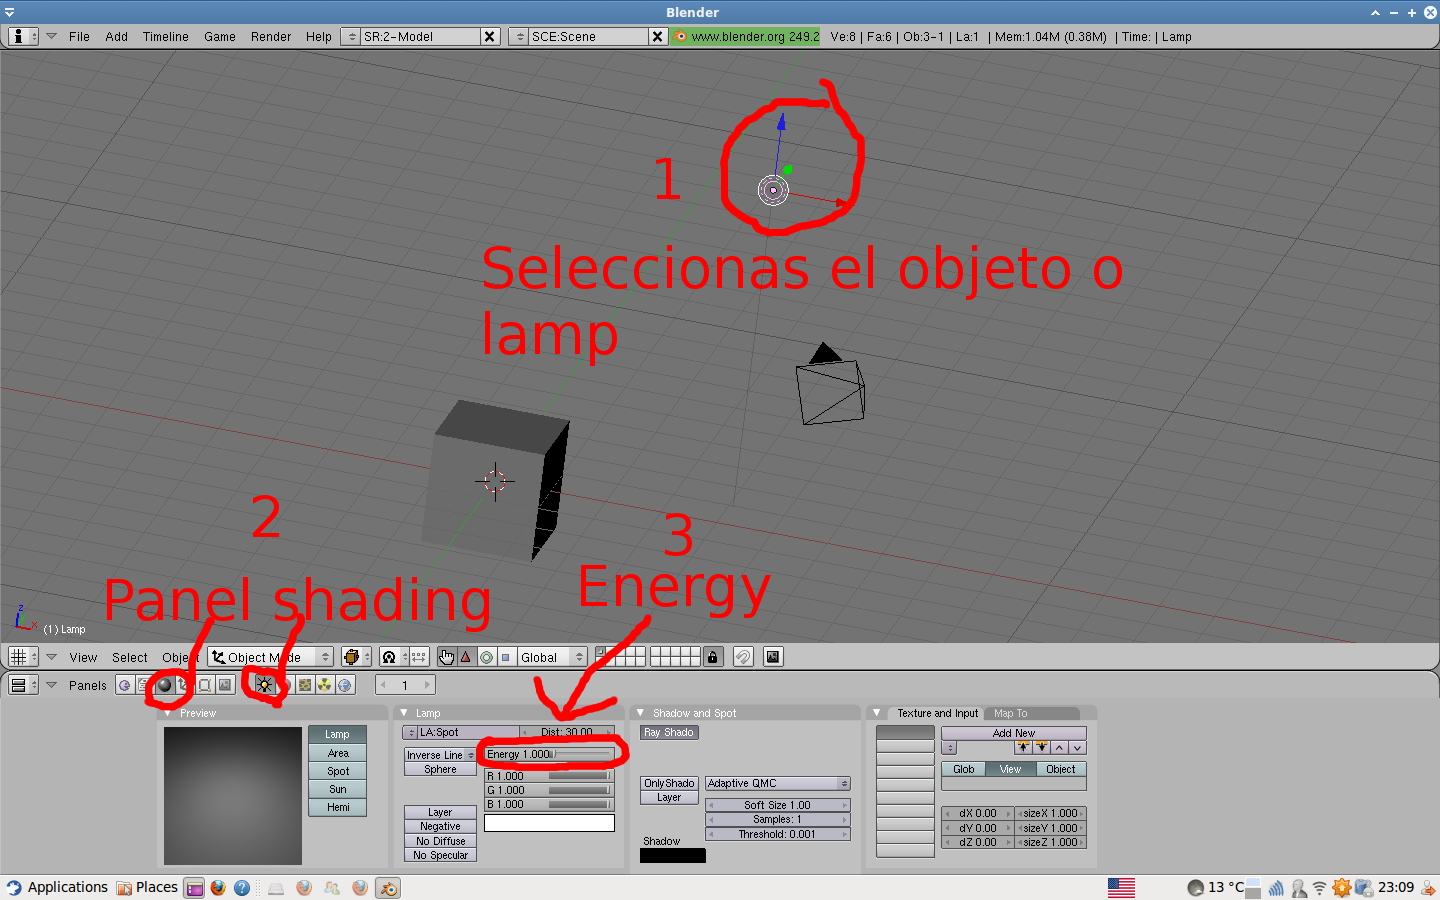Open the draw type shading dropdown

(x=355, y=657)
